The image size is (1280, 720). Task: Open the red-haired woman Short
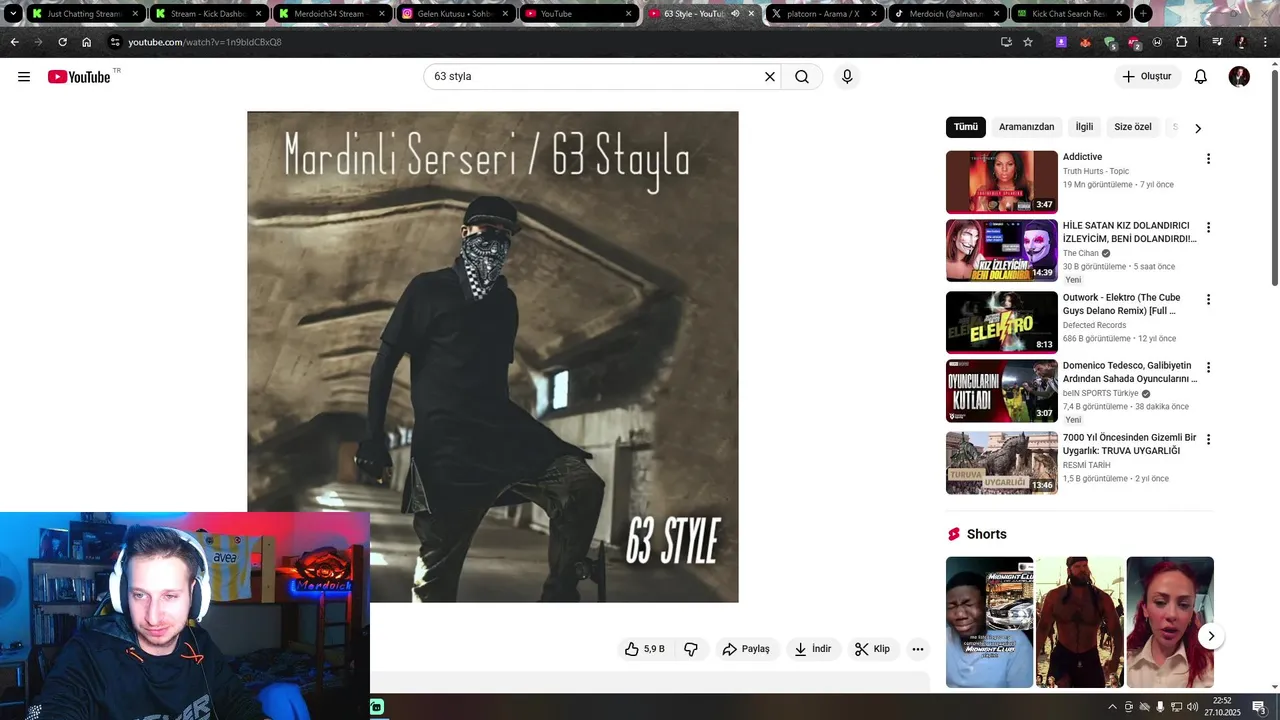click(x=1170, y=622)
